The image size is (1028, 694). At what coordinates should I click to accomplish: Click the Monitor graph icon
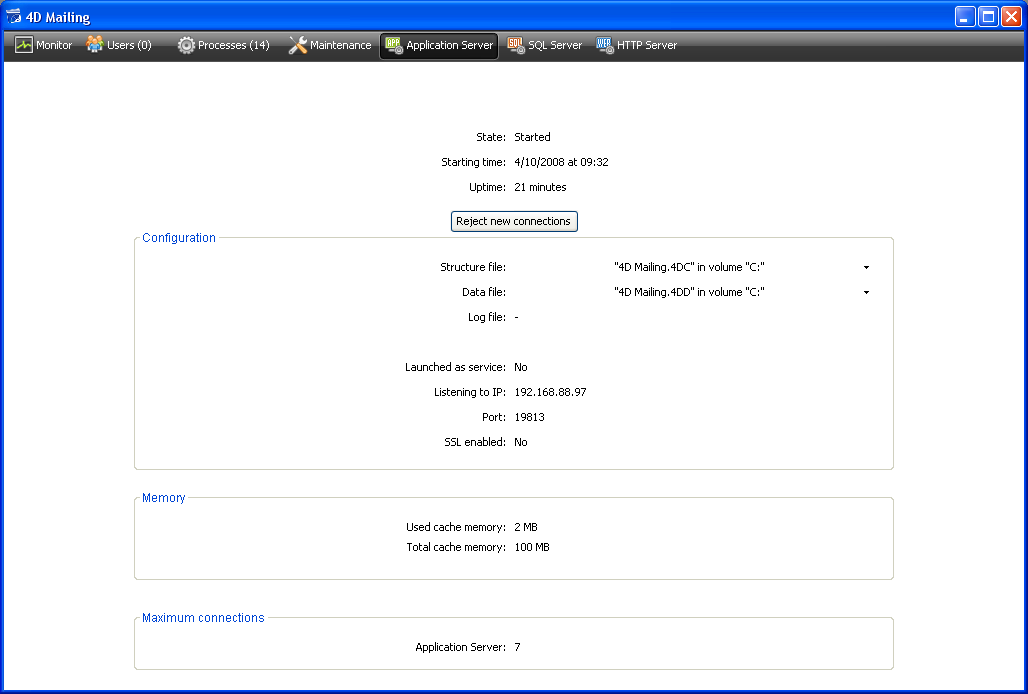(x=24, y=45)
